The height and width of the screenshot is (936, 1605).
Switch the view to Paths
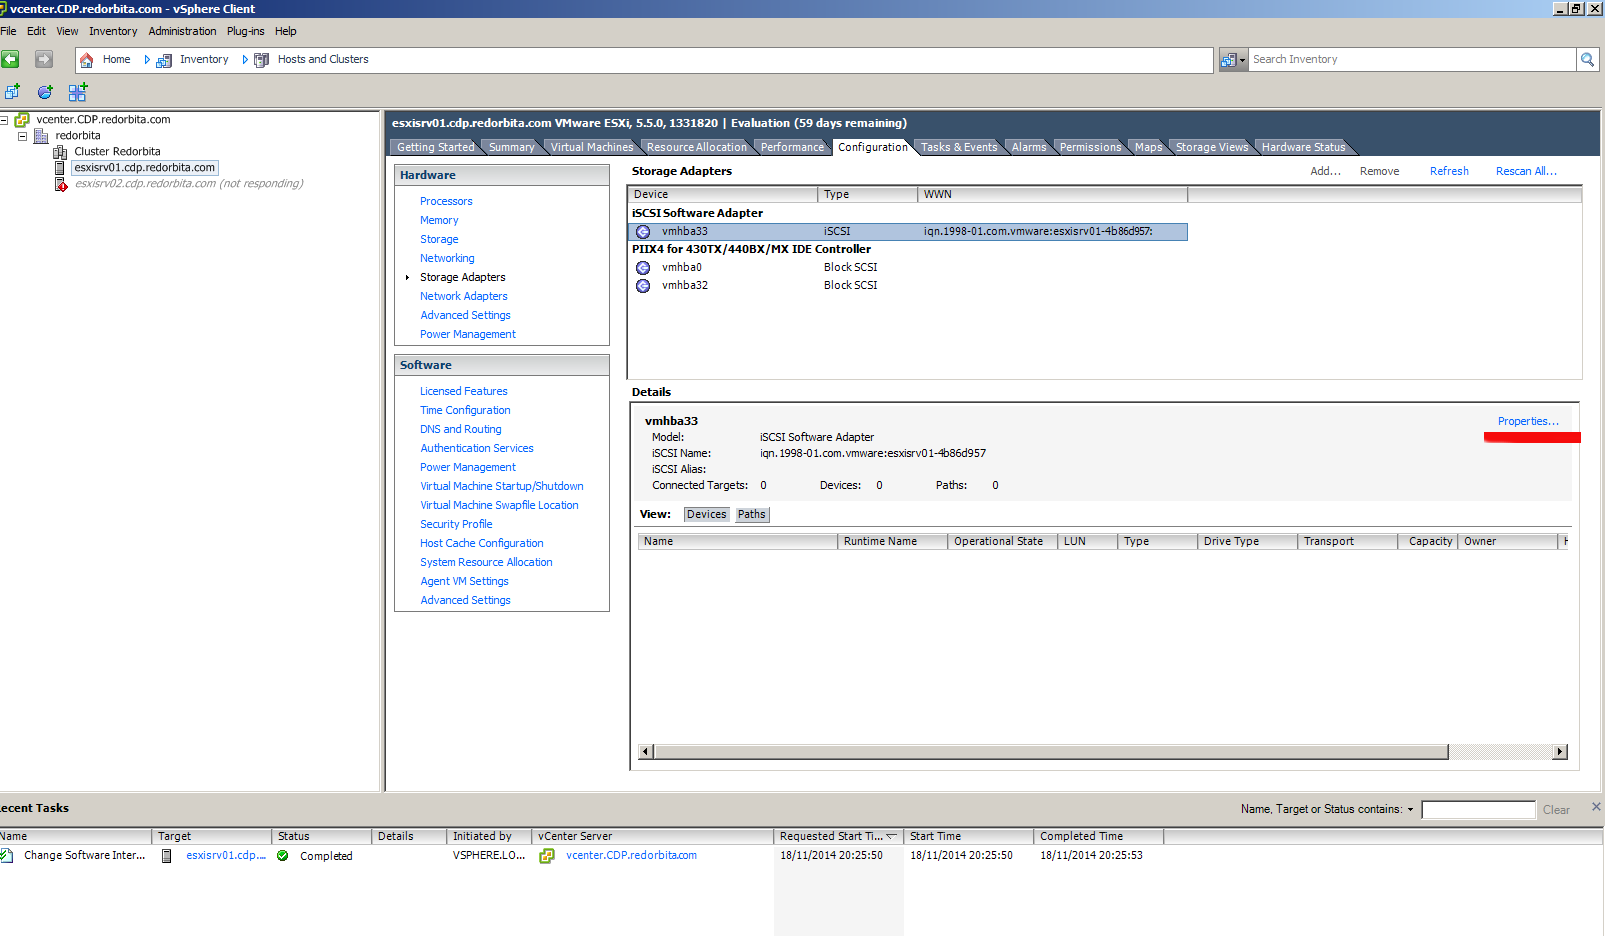pos(751,515)
